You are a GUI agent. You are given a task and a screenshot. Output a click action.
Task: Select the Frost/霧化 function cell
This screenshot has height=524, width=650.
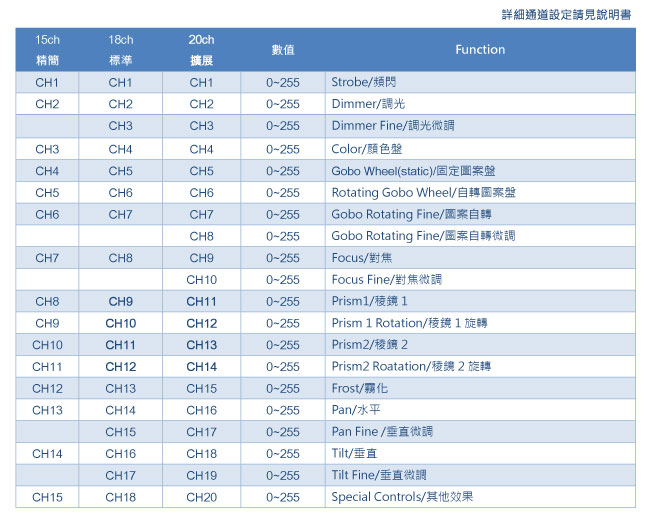(x=360, y=389)
